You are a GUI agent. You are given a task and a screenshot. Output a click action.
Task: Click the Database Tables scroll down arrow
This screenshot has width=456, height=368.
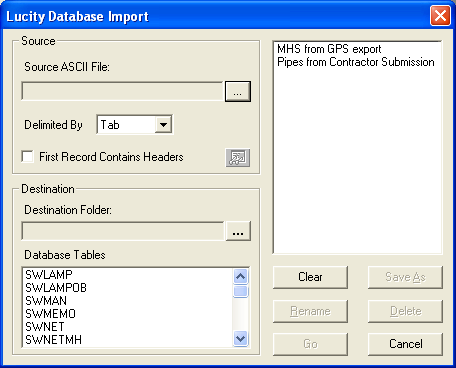[x=241, y=339]
